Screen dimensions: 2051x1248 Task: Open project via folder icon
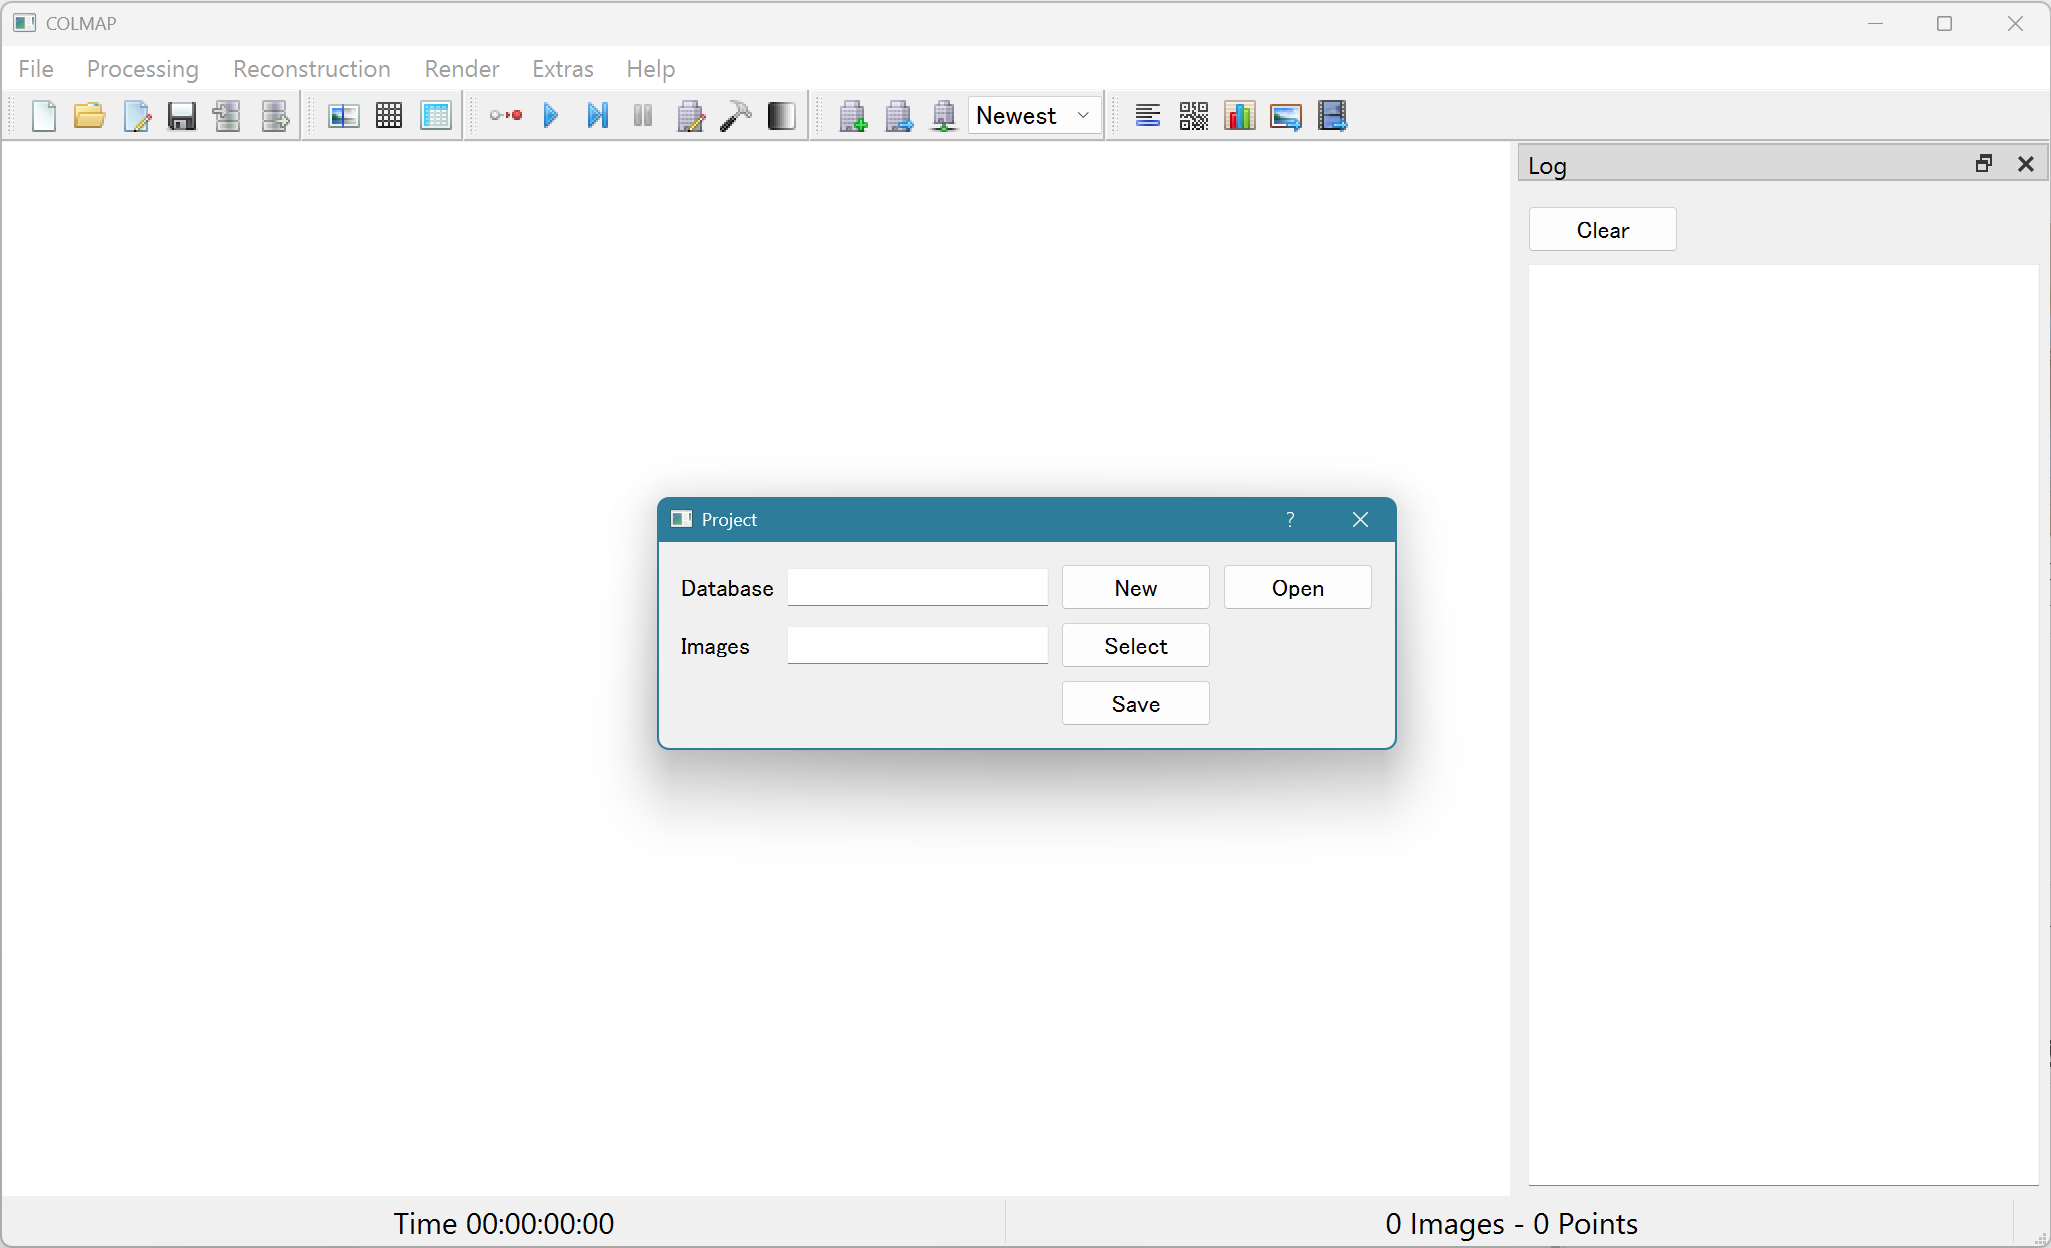tap(89, 116)
